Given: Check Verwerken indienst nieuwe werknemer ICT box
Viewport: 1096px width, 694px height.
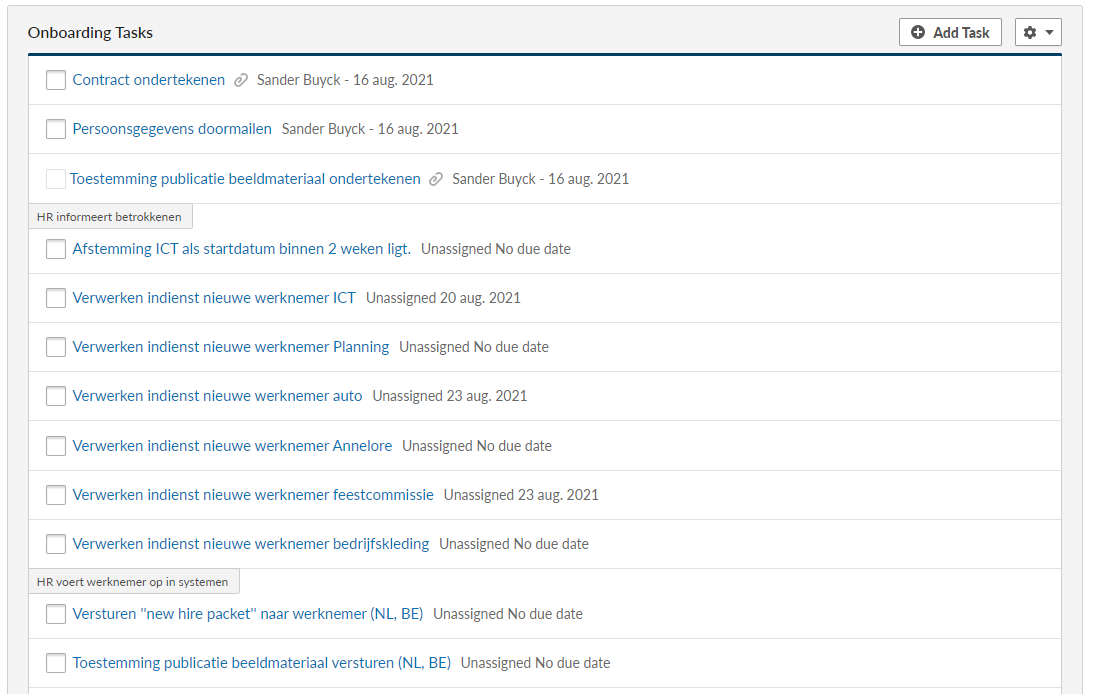Looking at the screenshot, I should [x=56, y=298].
